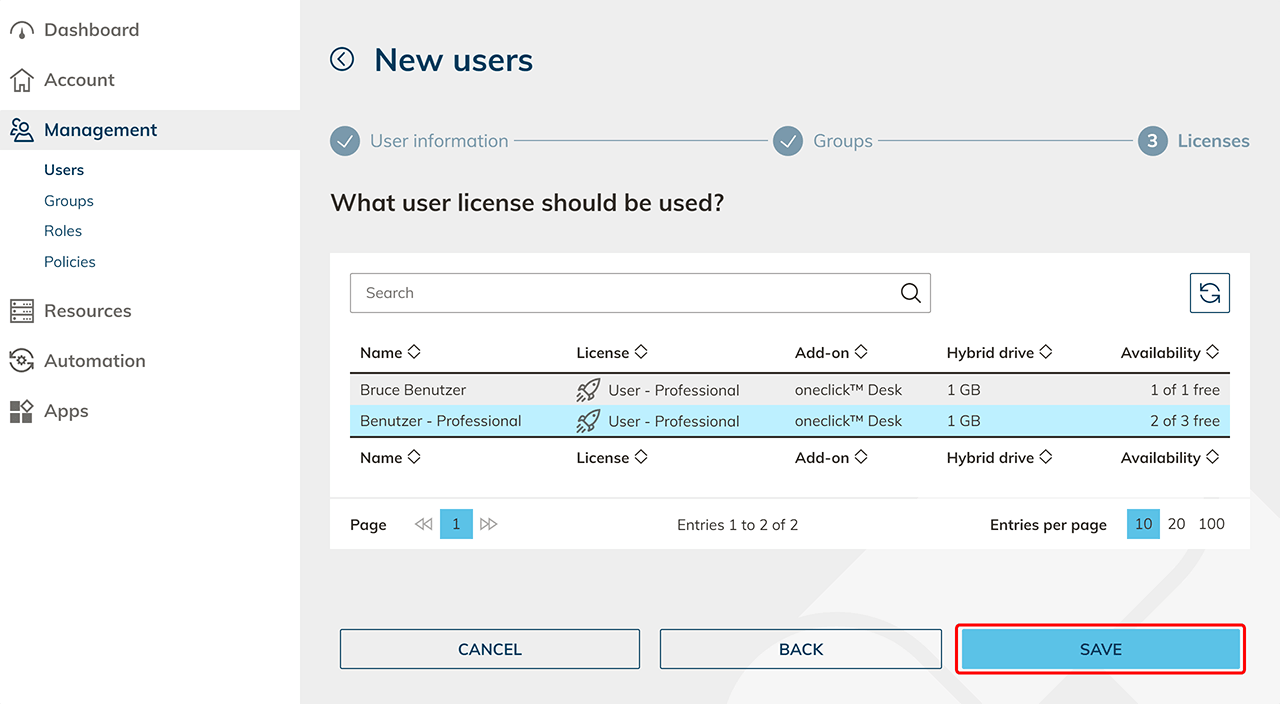Open Groups under Management
Screen dimensions: 1280x704
click(x=69, y=201)
